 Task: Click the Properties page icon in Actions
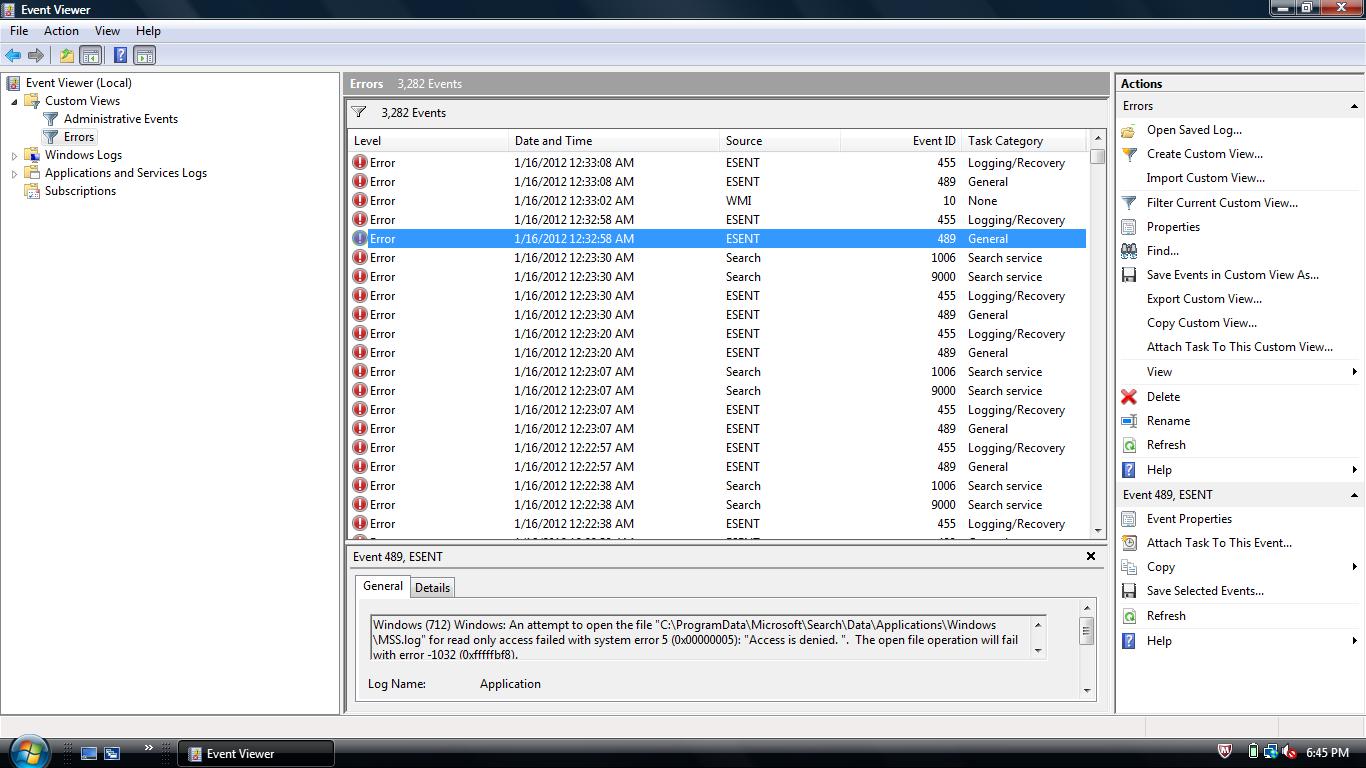[x=1129, y=227]
